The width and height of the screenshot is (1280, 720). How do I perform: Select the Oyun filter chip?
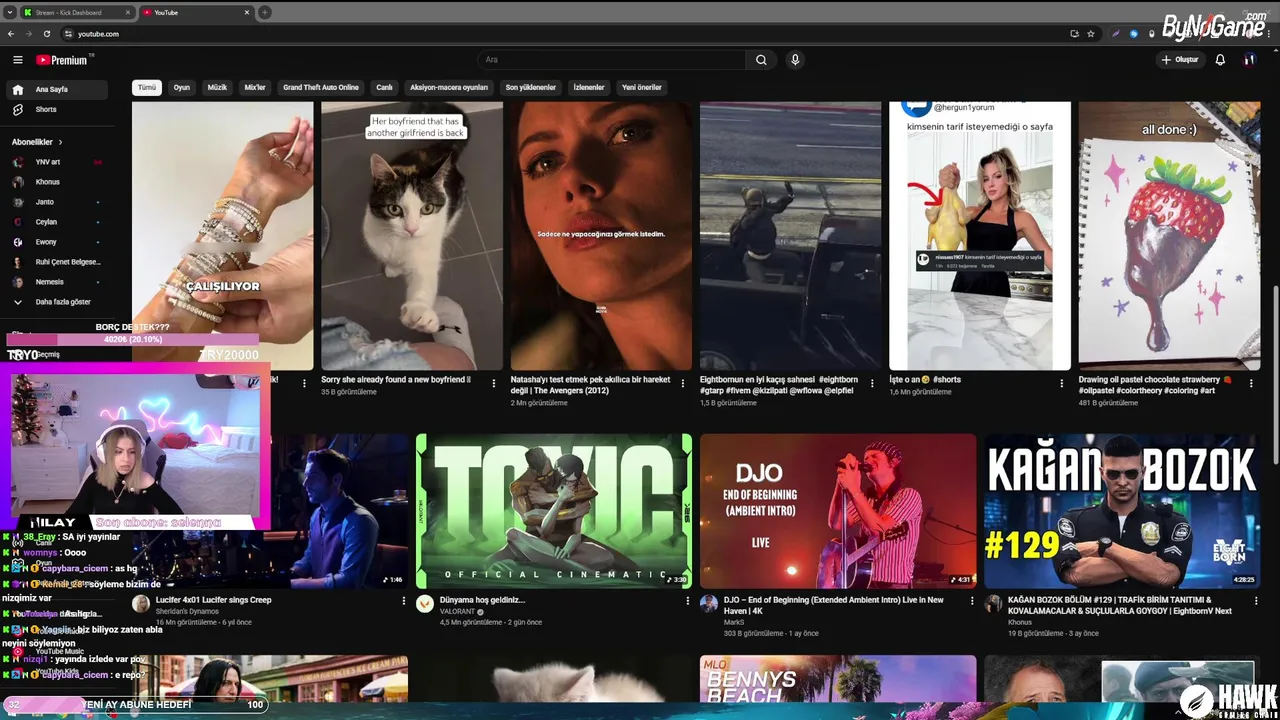[182, 87]
